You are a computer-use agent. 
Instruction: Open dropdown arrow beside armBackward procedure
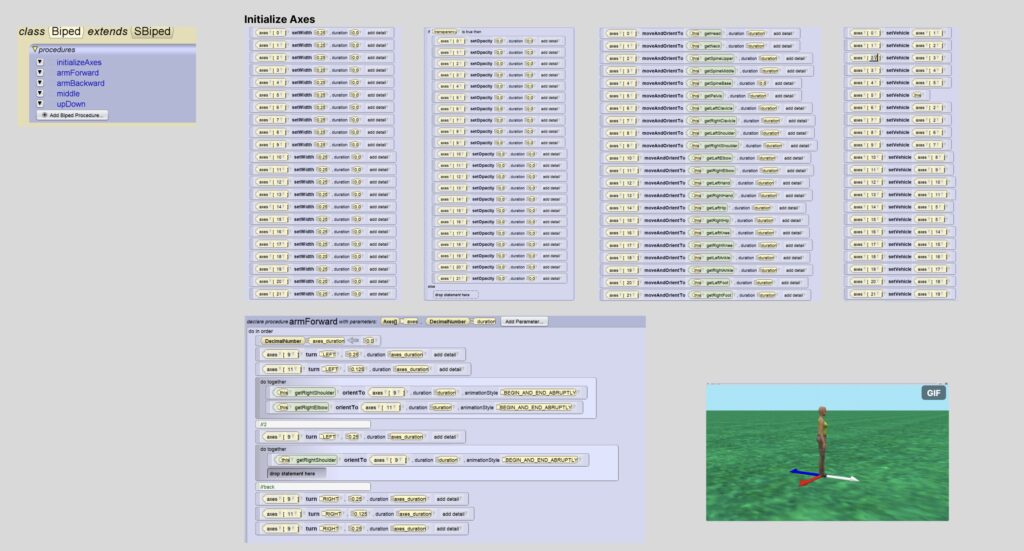[40, 83]
